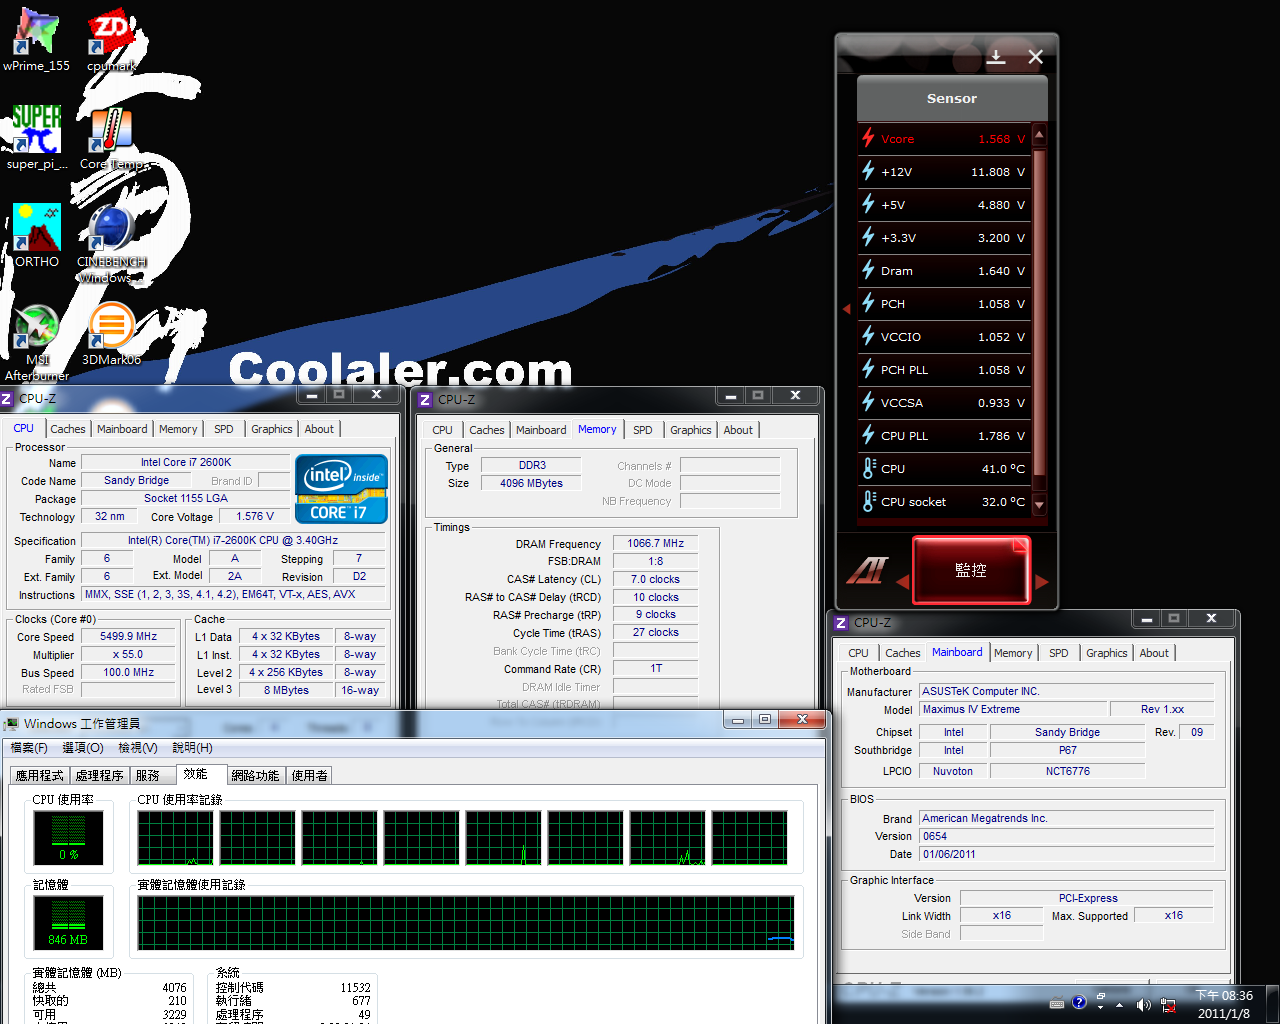Image resolution: width=1280 pixels, height=1024 pixels.
Task: Switch to 處理程序 tab in Task Manager
Action: coord(100,775)
